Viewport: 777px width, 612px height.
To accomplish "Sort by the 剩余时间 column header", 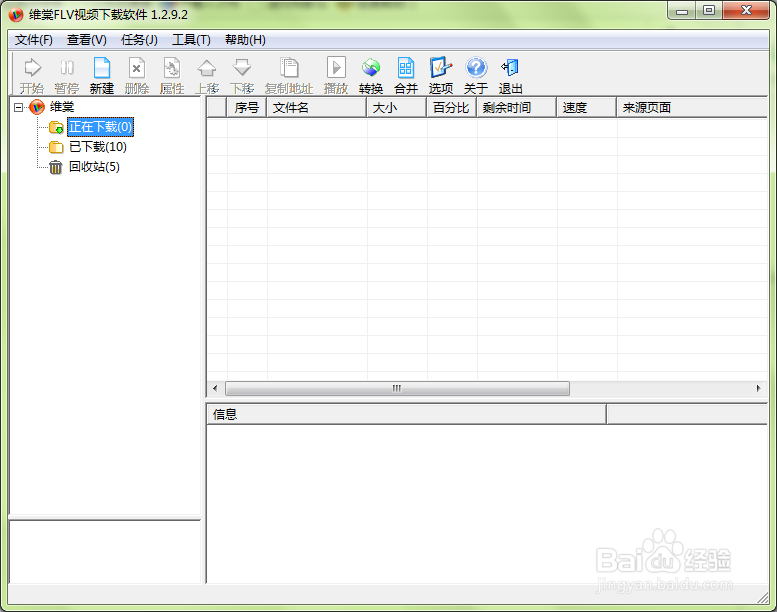I will click(517, 107).
